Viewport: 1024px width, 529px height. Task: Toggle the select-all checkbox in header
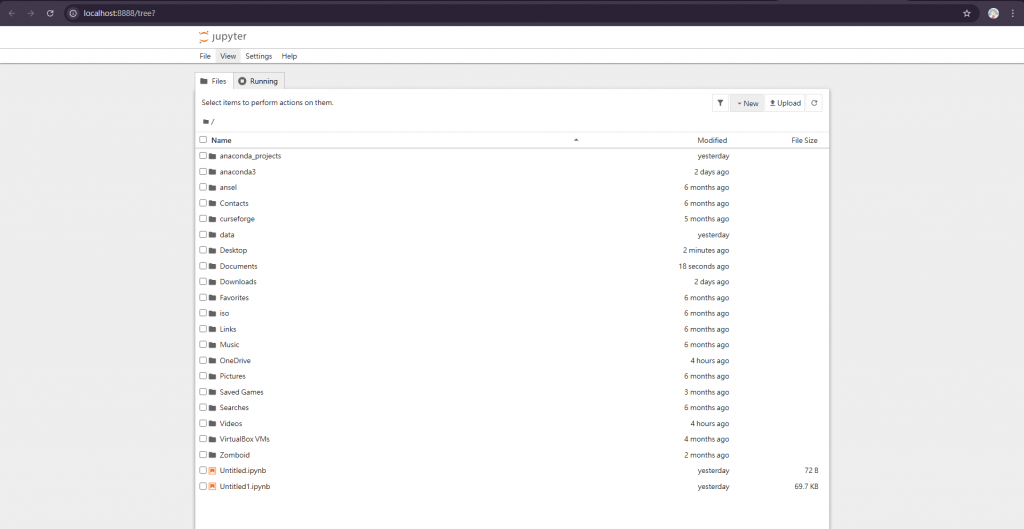(203, 140)
